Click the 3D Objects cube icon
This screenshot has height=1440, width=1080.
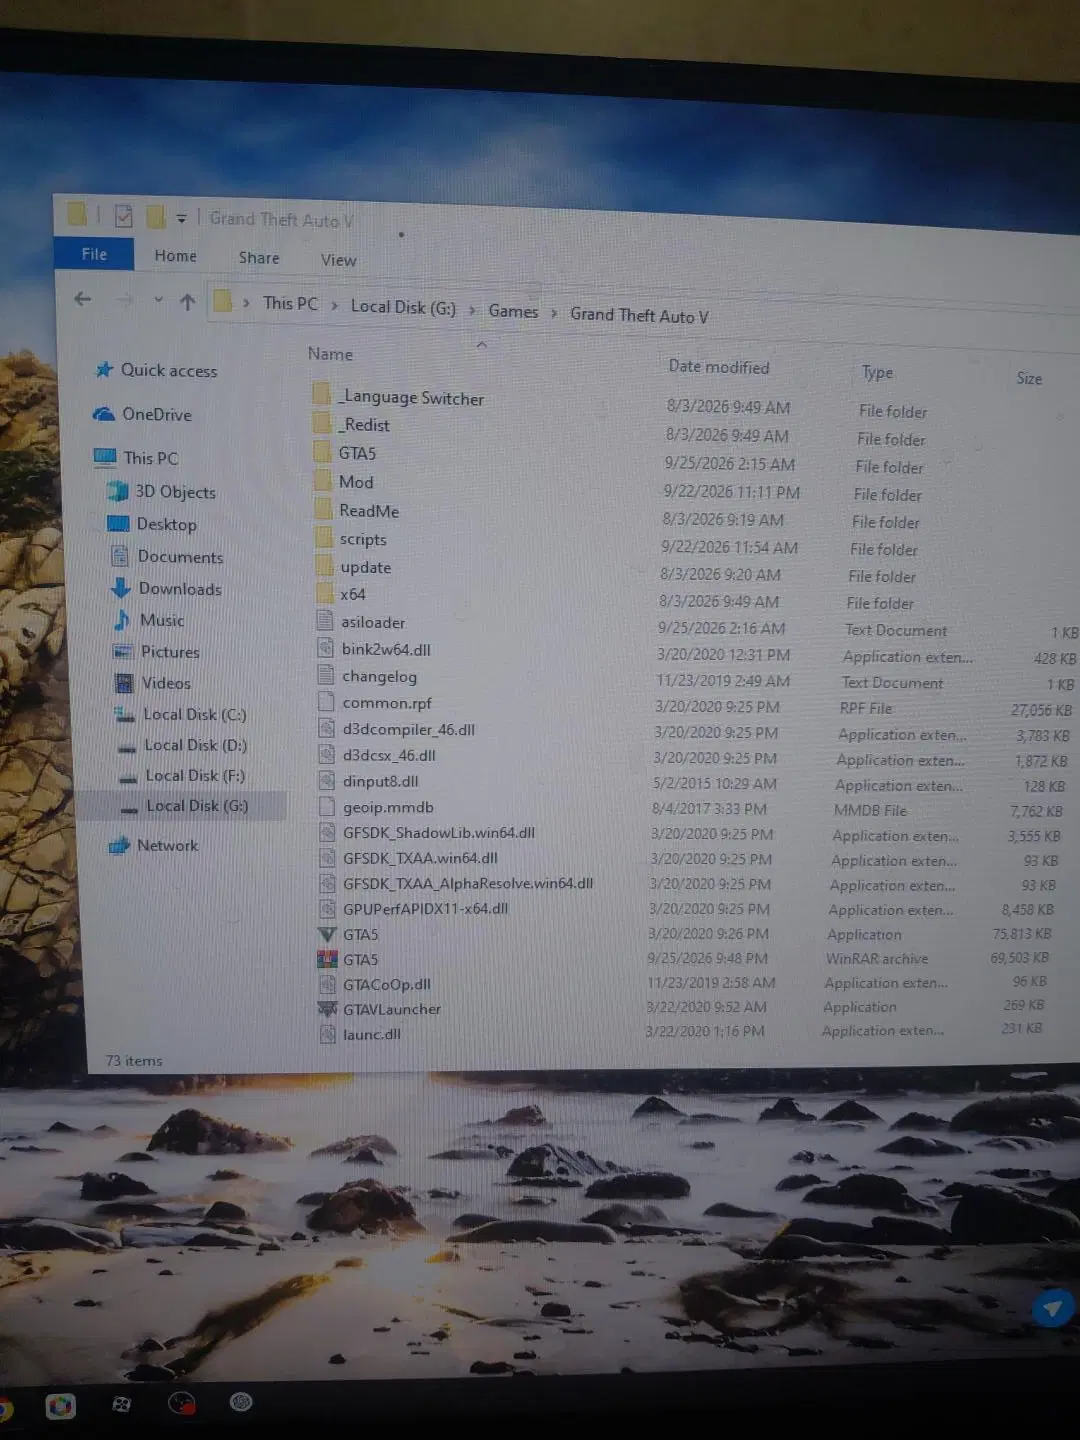(118, 491)
